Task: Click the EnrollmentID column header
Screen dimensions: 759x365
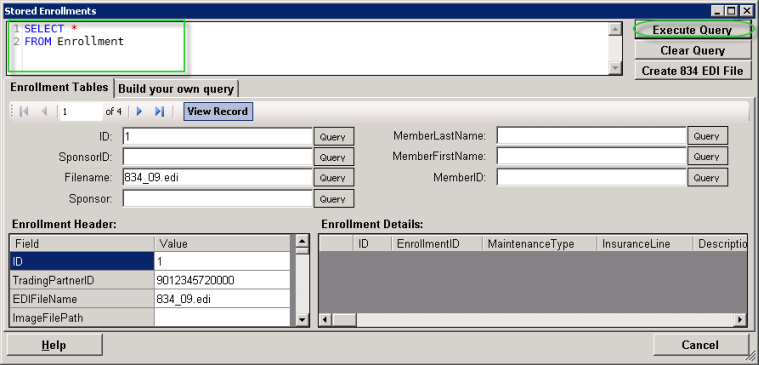Action: (437, 243)
